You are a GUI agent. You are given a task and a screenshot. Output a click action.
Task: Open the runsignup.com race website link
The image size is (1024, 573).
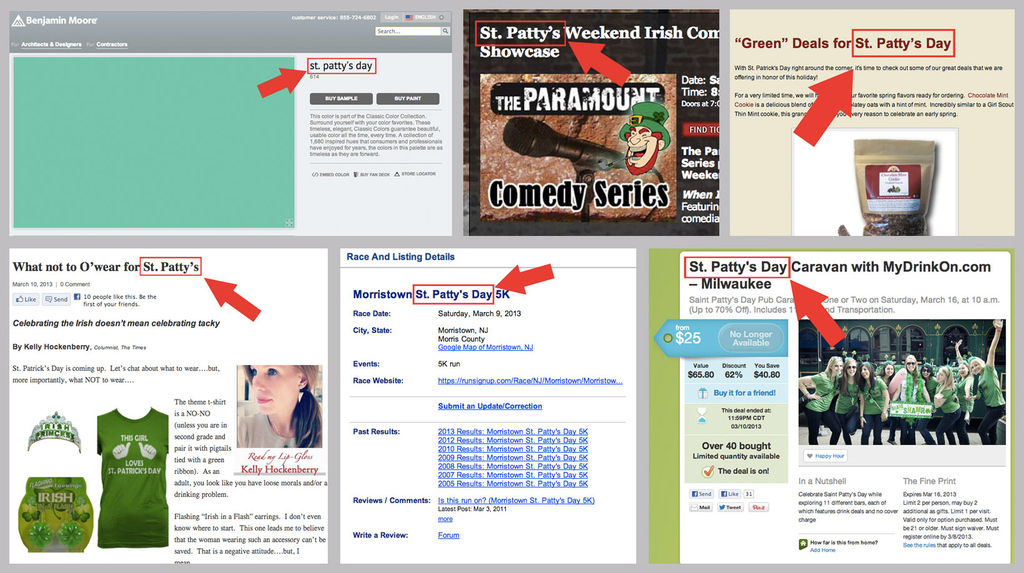tap(530, 381)
